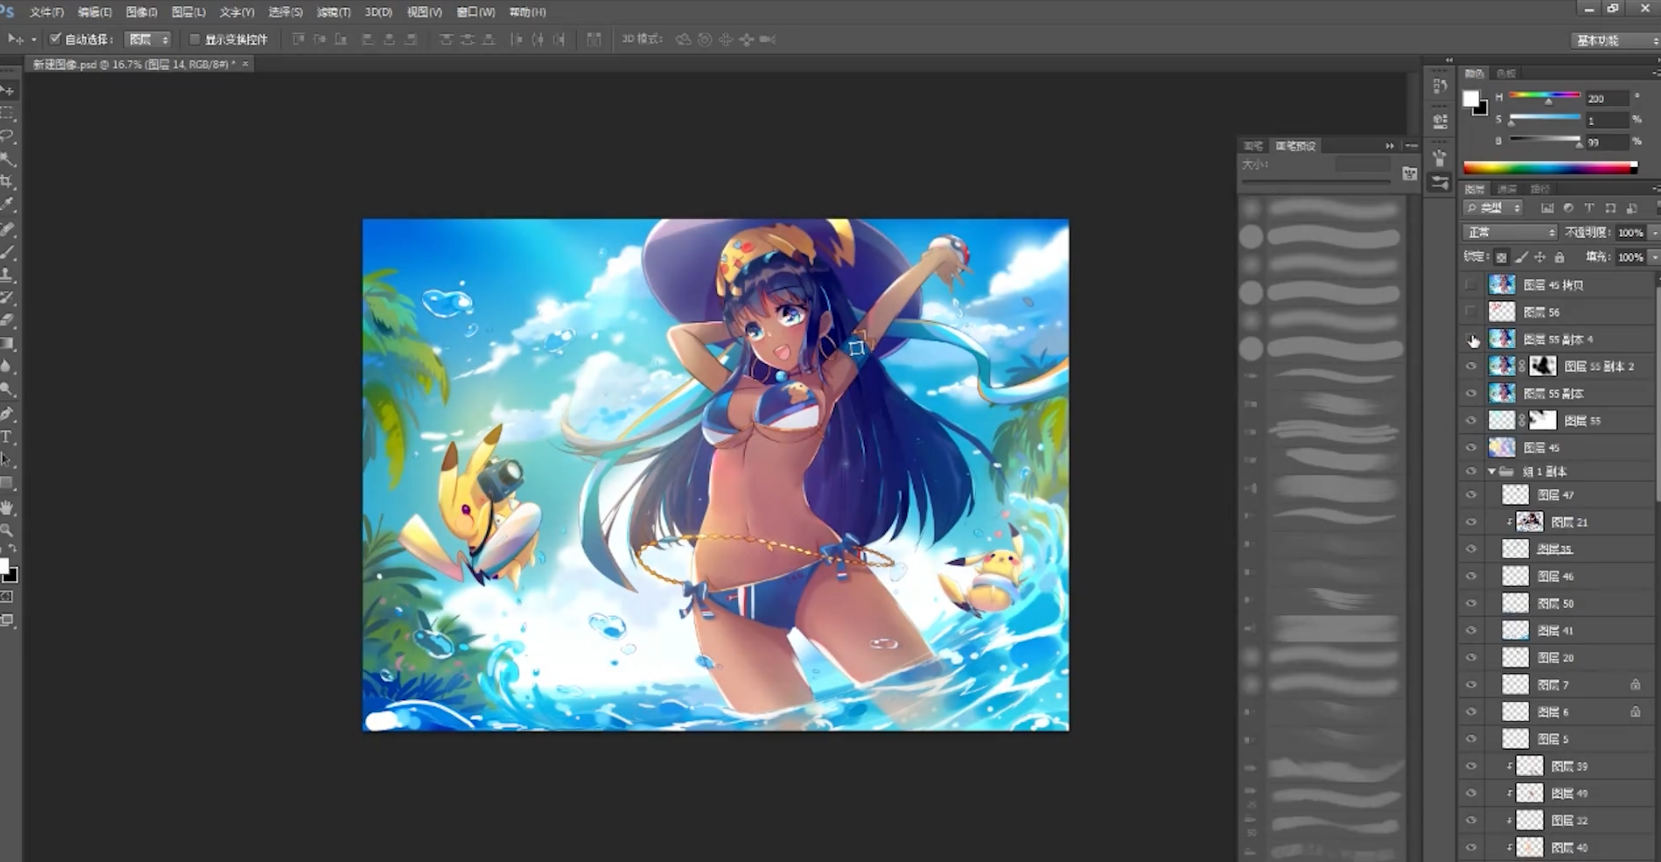The width and height of the screenshot is (1661, 862).
Task: Select the Crop tool
Action: pos(7,182)
